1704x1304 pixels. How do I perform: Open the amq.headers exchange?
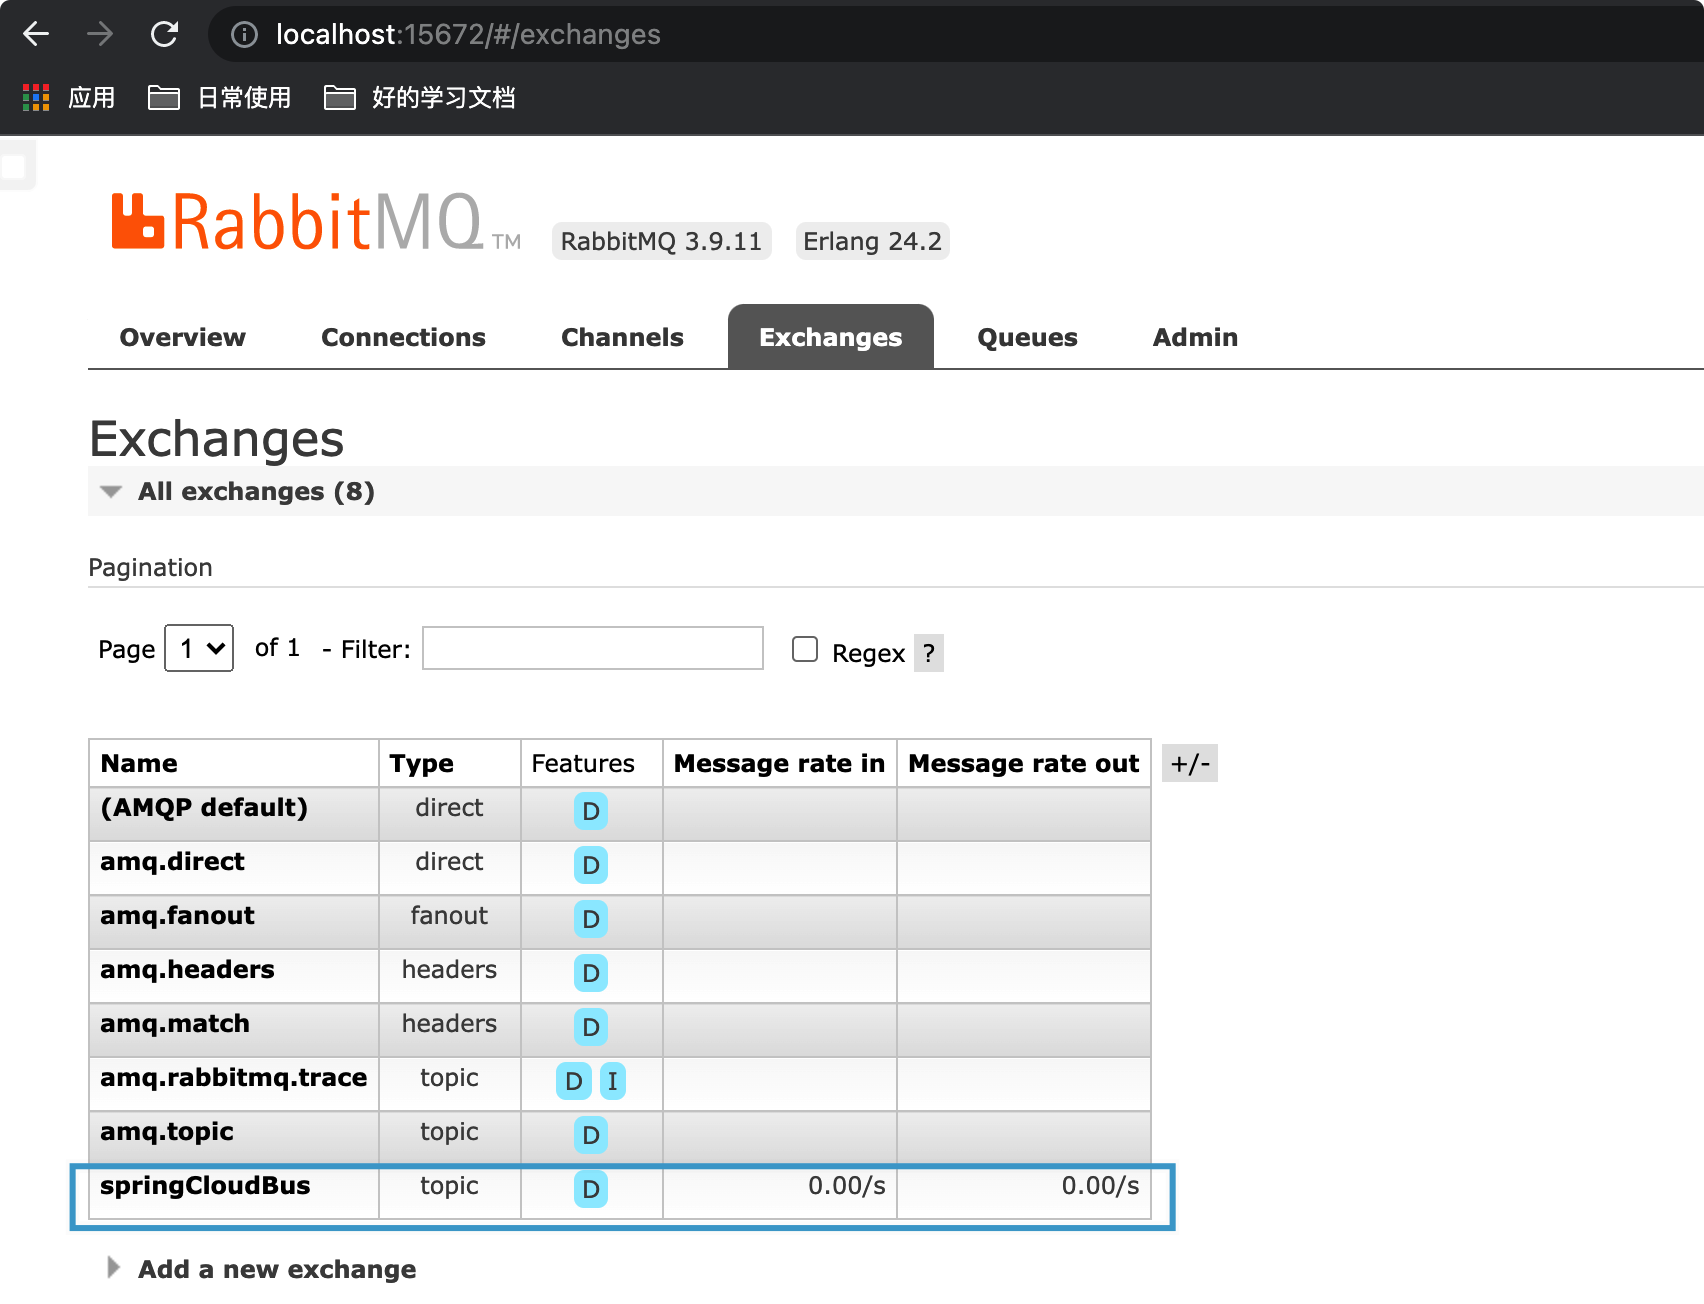[x=188, y=970]
